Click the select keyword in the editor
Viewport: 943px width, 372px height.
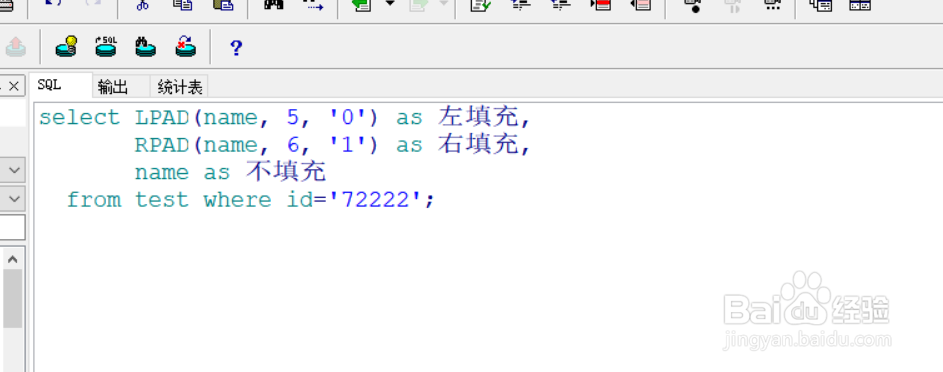[80, 118]
